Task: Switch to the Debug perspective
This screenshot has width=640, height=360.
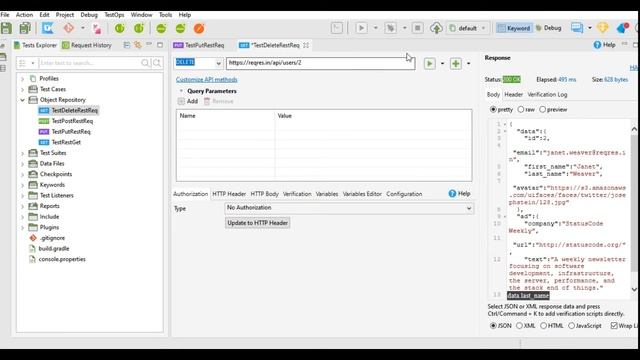Action: tap(548, 28)
